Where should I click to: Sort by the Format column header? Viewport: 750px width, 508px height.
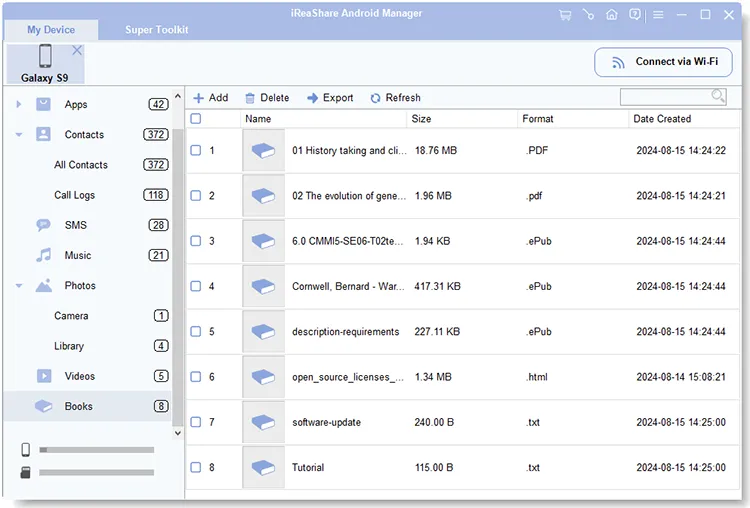(573, 119)
